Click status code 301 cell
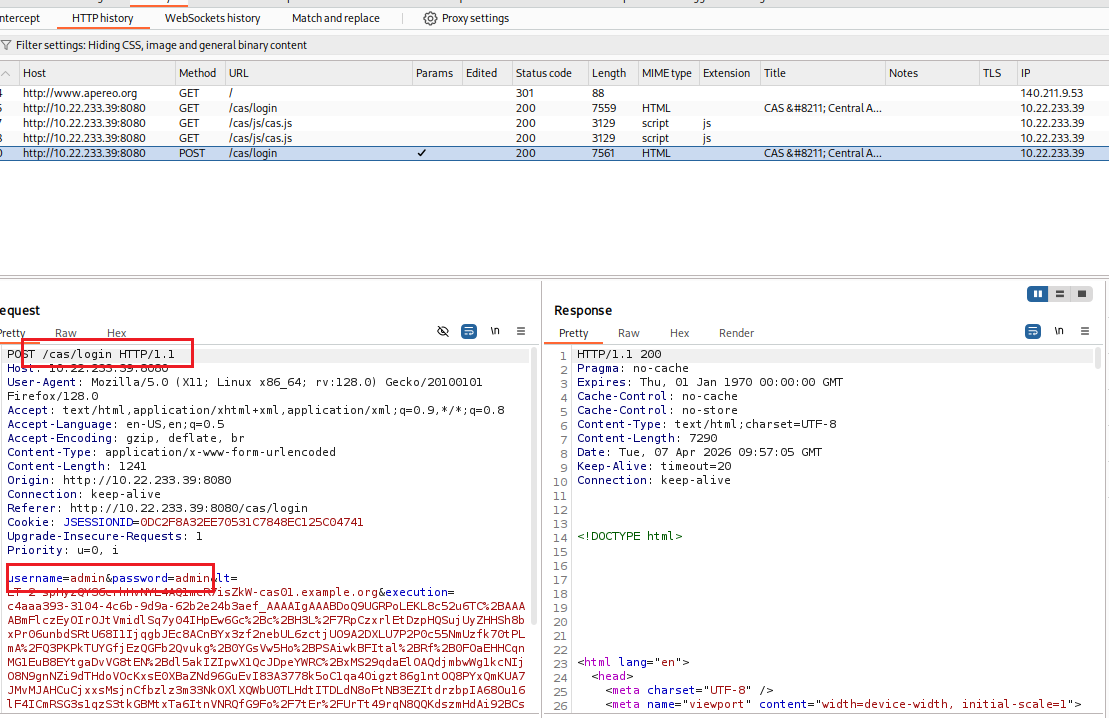1109x718 pixels. [x=526, y=93]
